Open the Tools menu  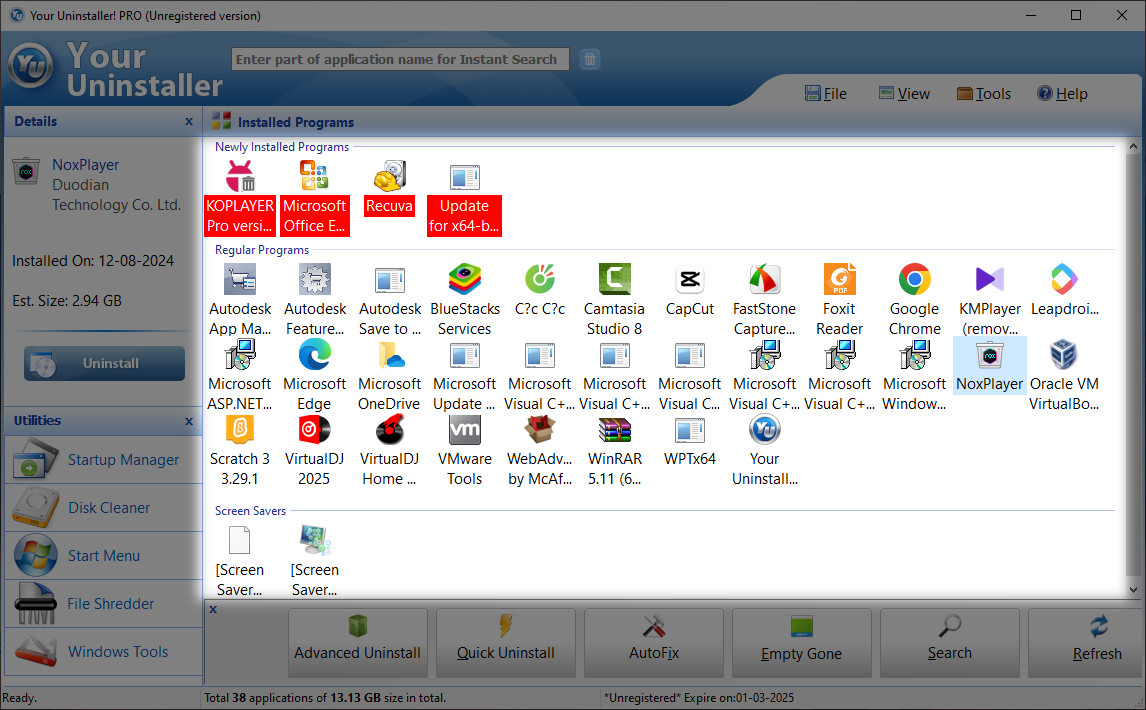pos(984,93)
